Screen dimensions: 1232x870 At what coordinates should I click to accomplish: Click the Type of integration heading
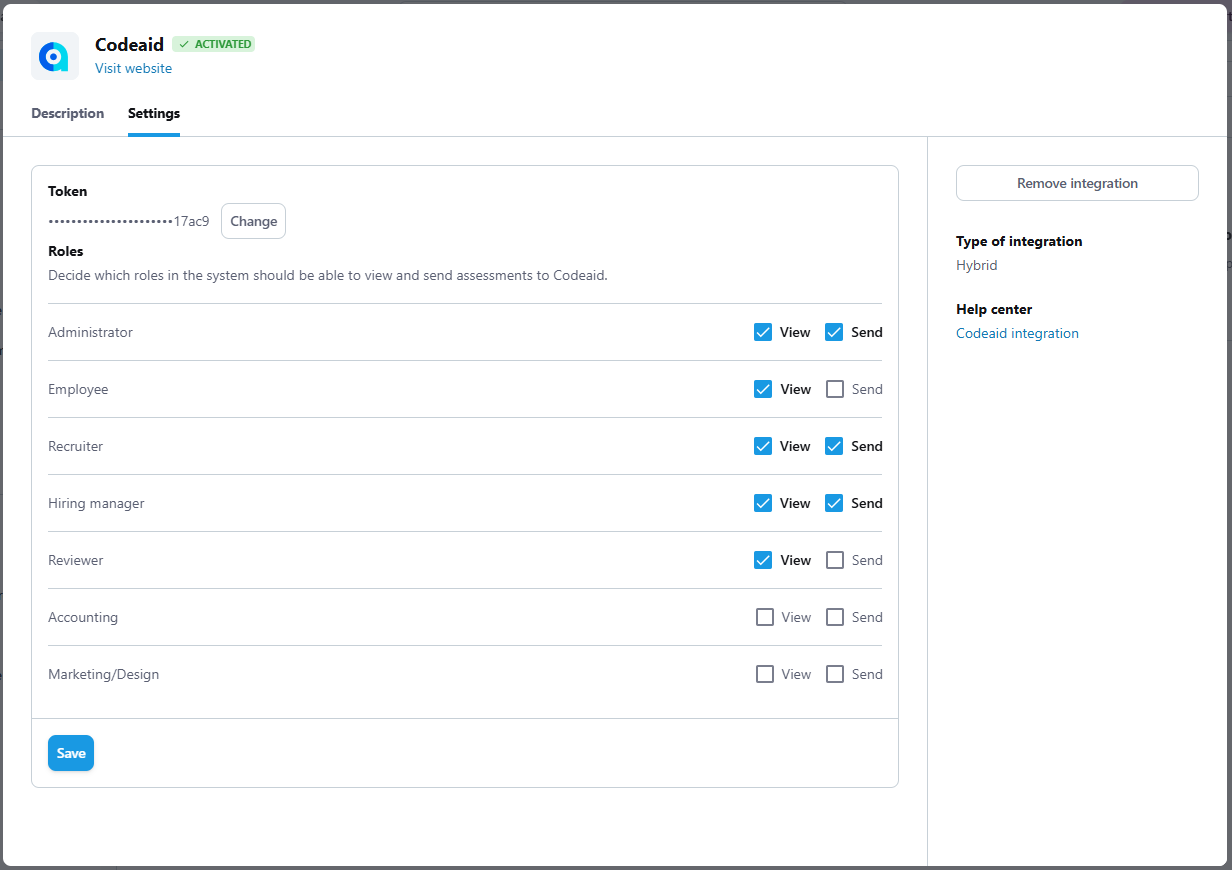1019,241
